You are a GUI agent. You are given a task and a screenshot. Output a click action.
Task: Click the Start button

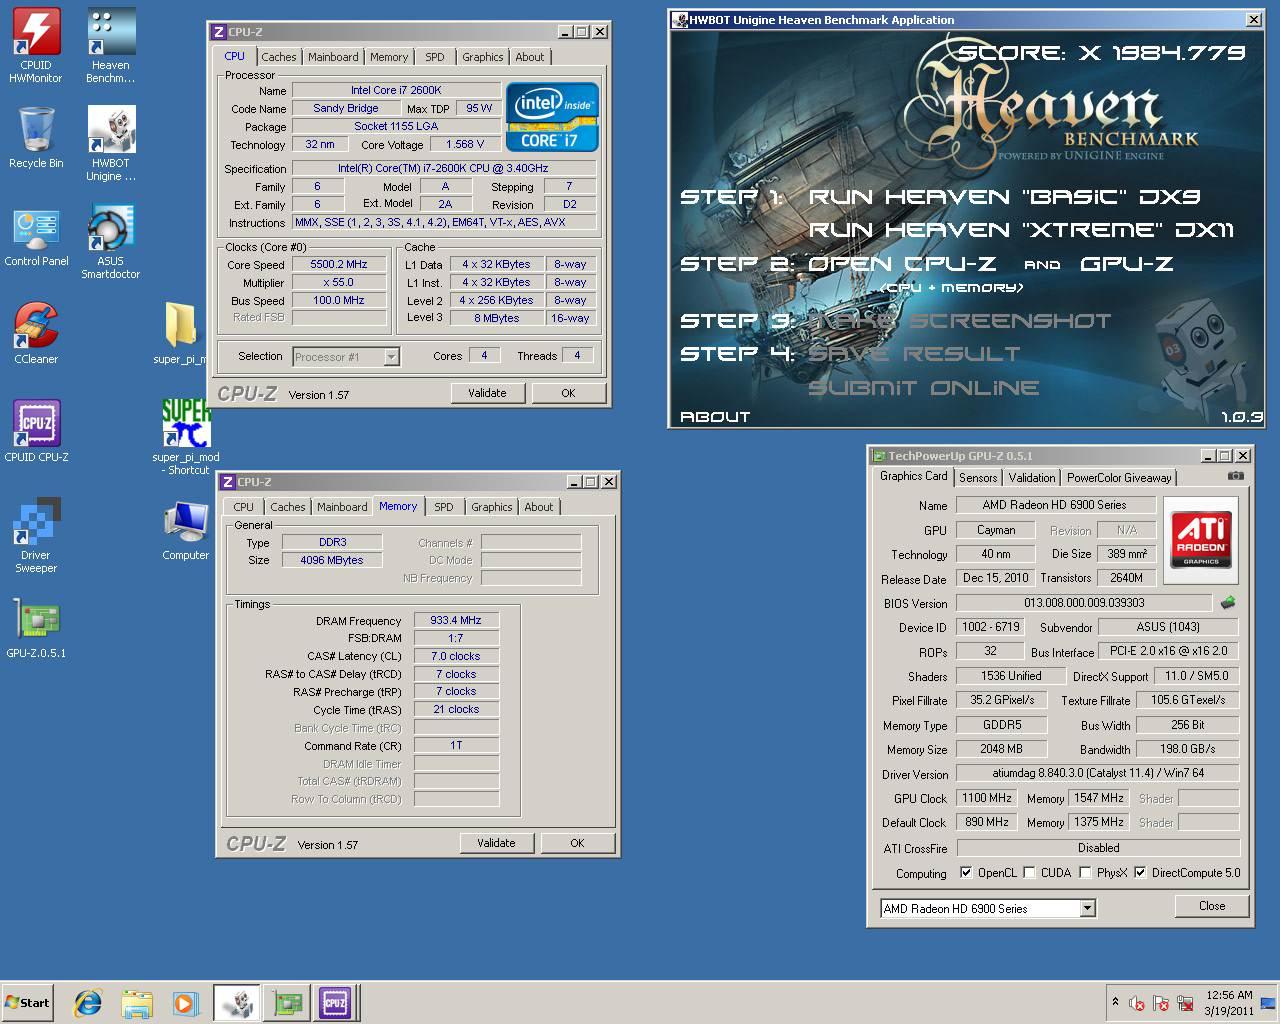point(27,1002)
